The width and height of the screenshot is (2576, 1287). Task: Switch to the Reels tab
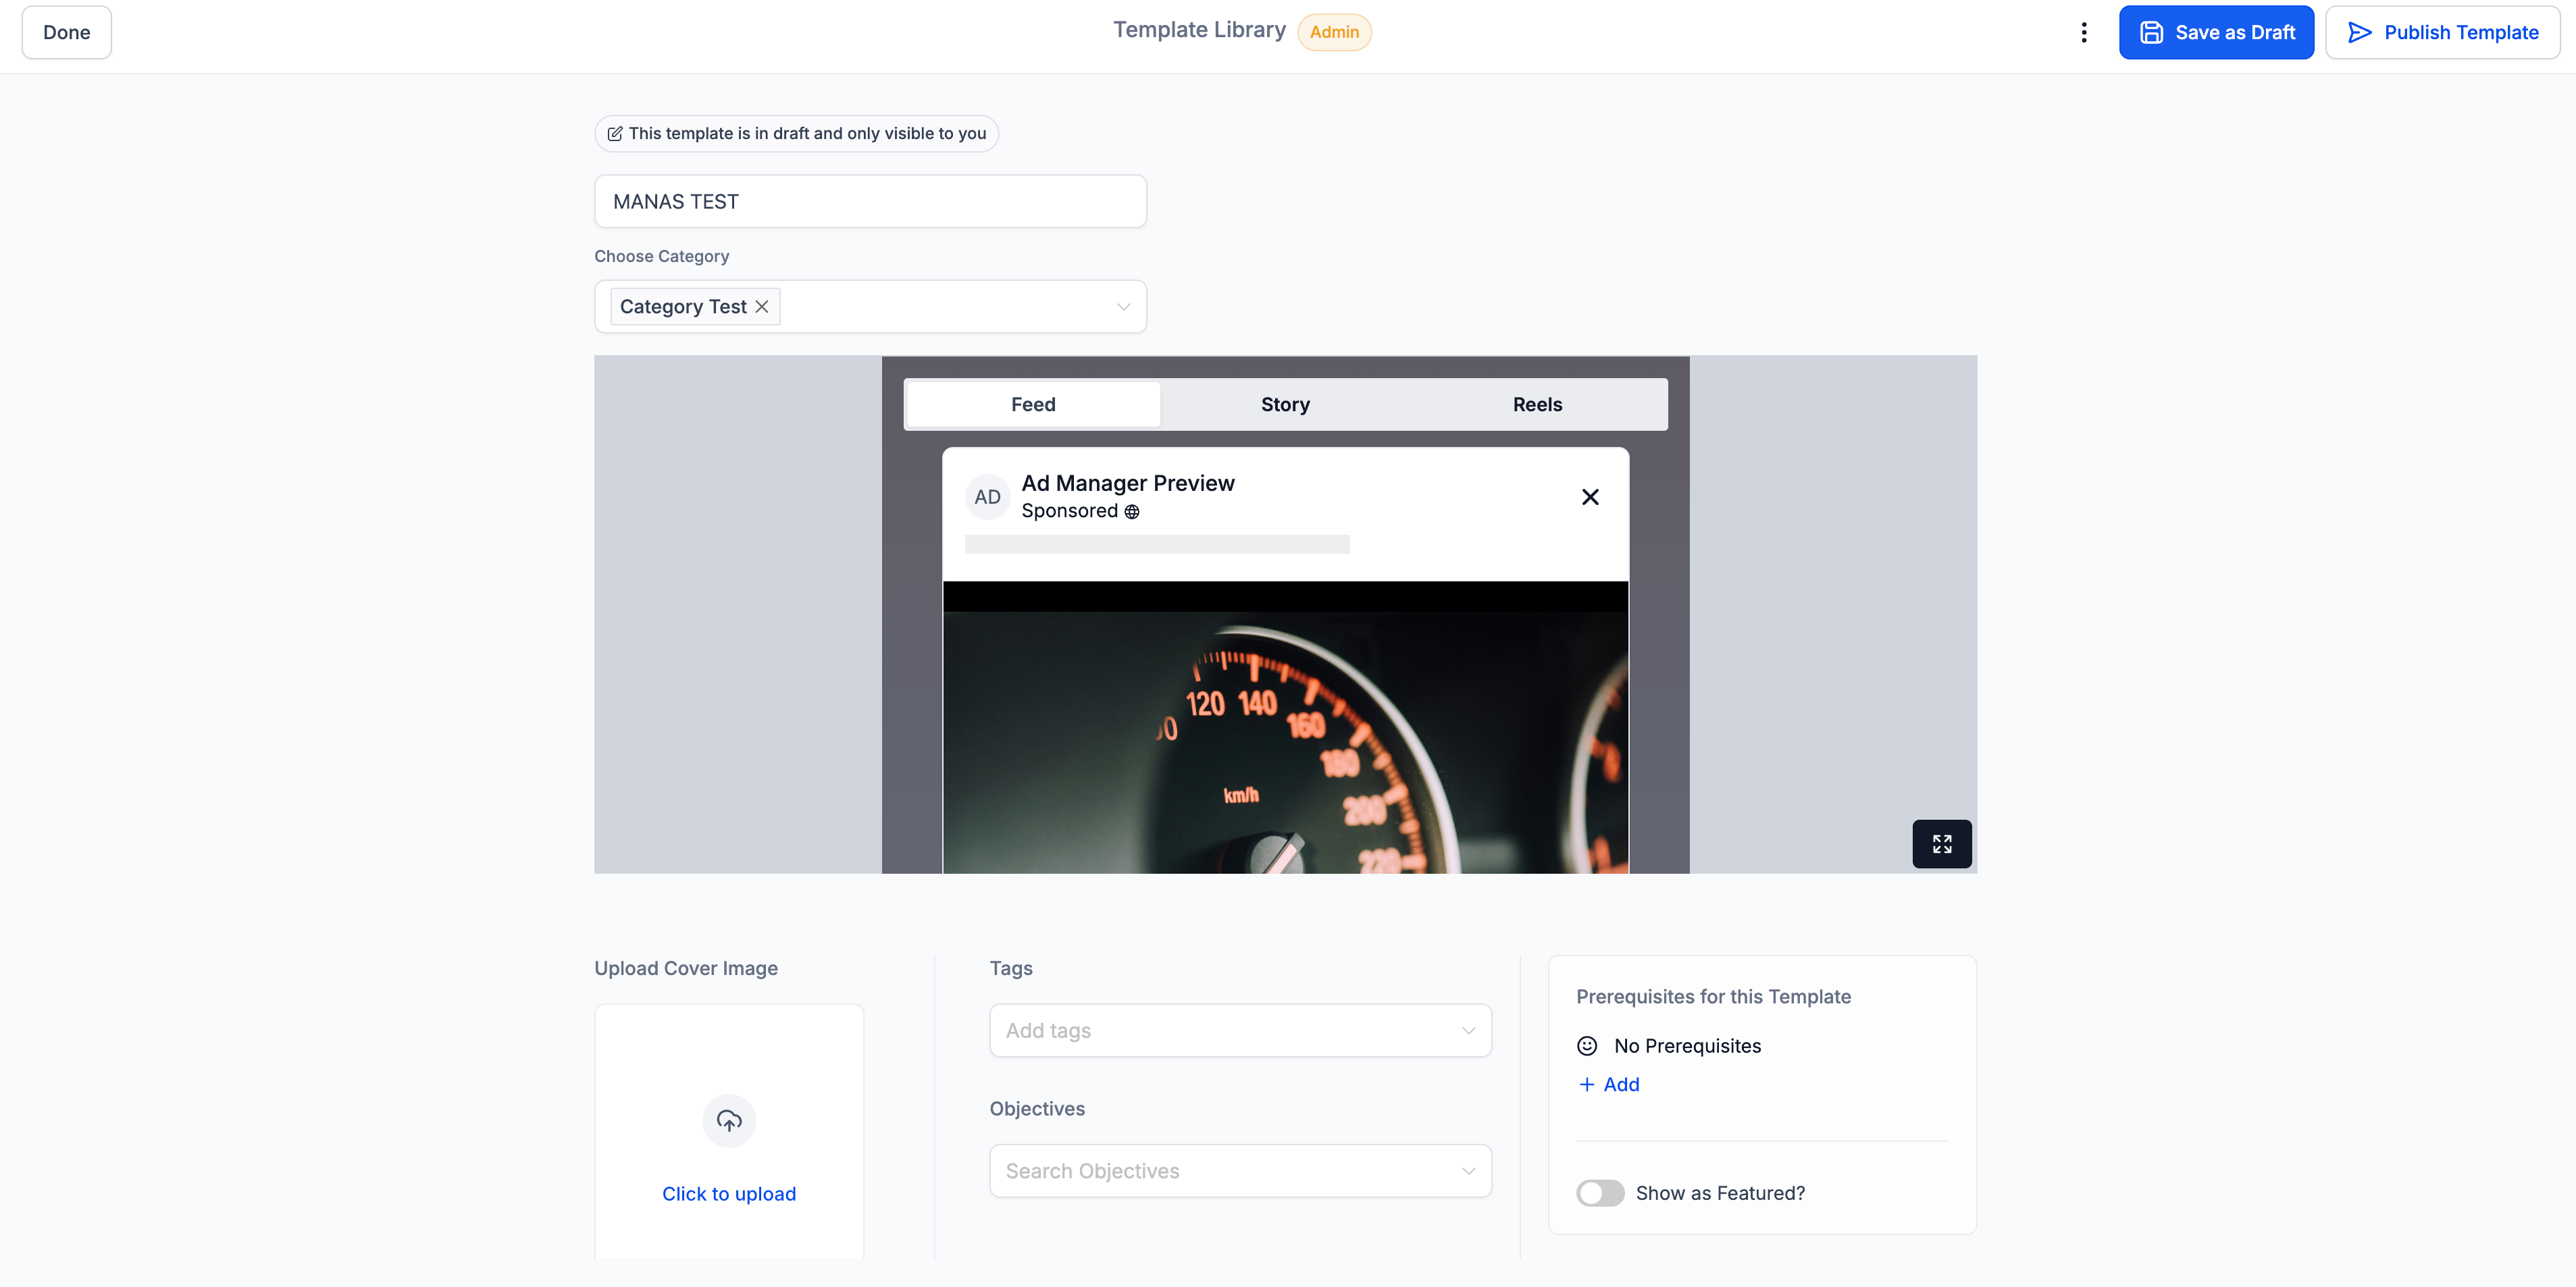click(1537, 405)
